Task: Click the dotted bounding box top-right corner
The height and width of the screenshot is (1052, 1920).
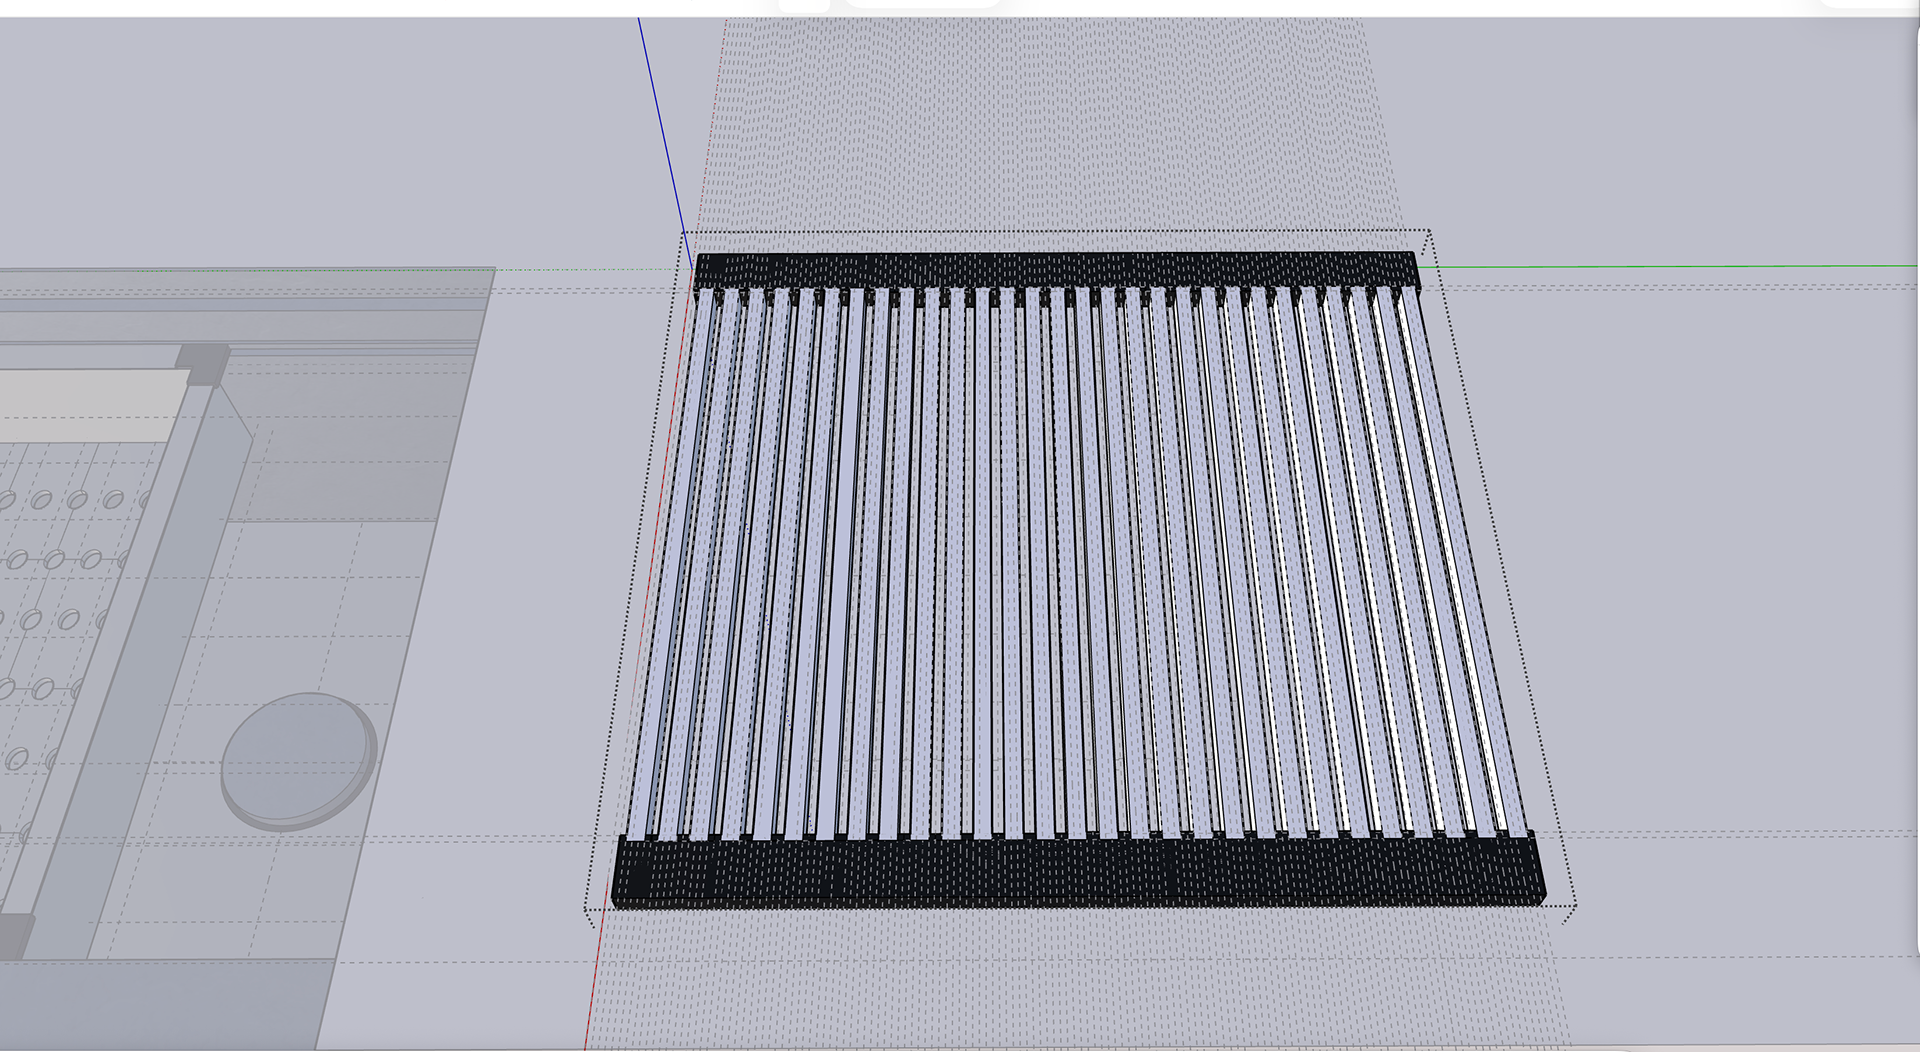Action: (x=1429, y=231)
